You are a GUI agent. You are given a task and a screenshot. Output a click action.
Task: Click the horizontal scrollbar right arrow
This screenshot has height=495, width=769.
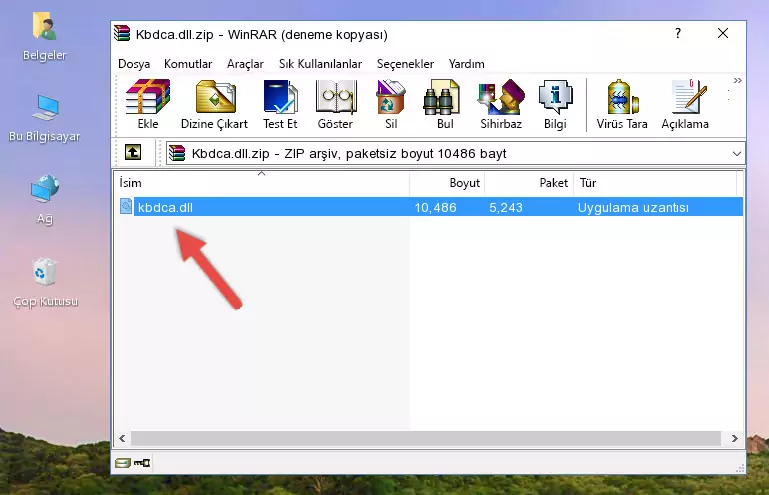tap(734, 438)
